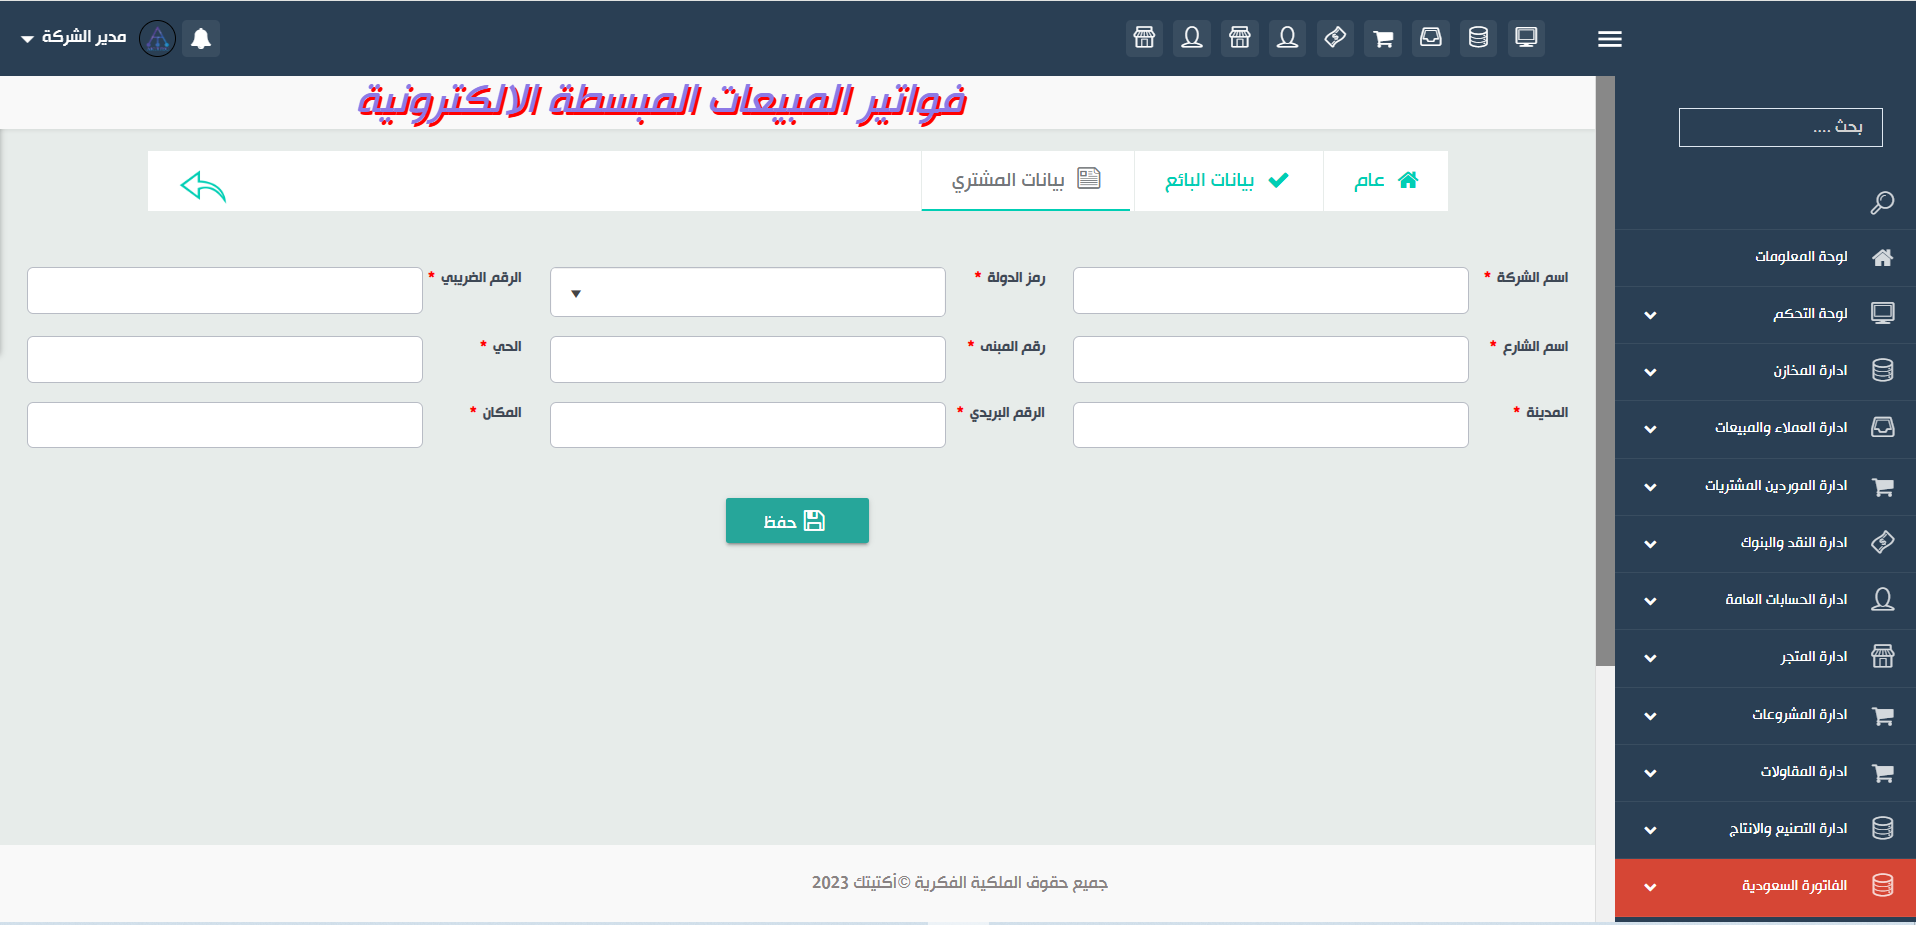The height and width of the screenshot is (925, 1916).
Task: Focus the اسم الشارع input field
Action: [1270, 359]
